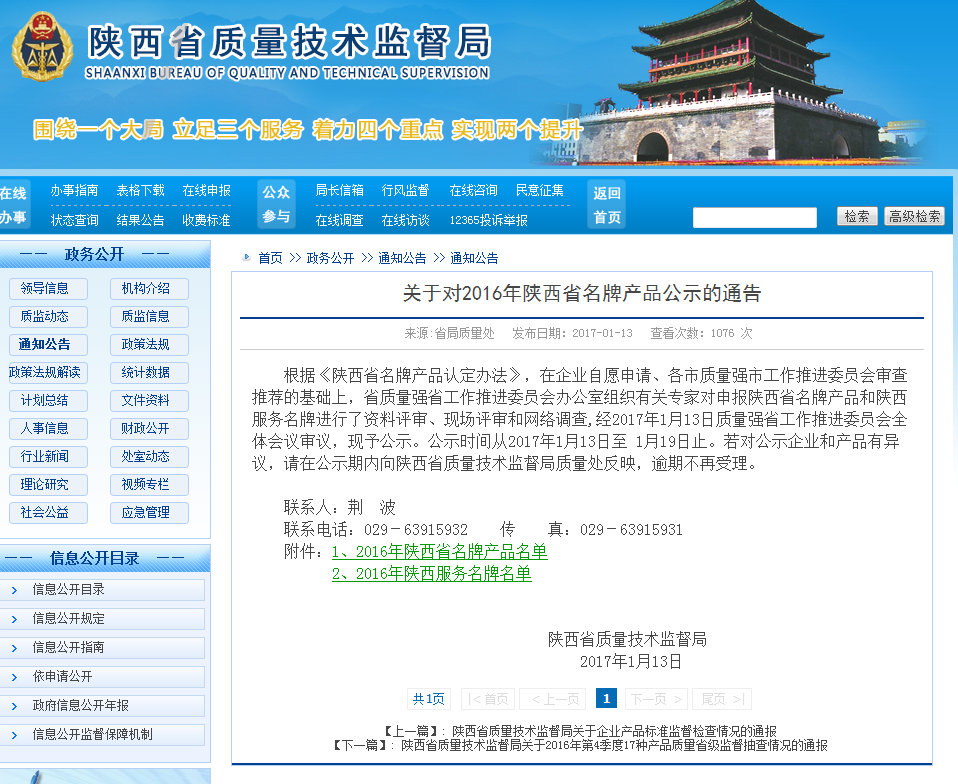Viewport: 958px width, 784px height.
Task: Click in the search text field
Action: click(754, 217)
